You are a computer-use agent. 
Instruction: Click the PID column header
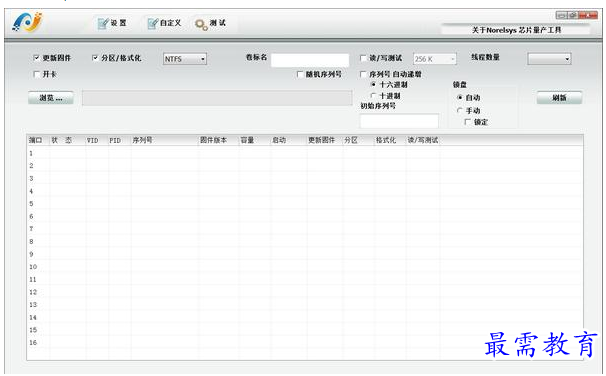(119, 140)
